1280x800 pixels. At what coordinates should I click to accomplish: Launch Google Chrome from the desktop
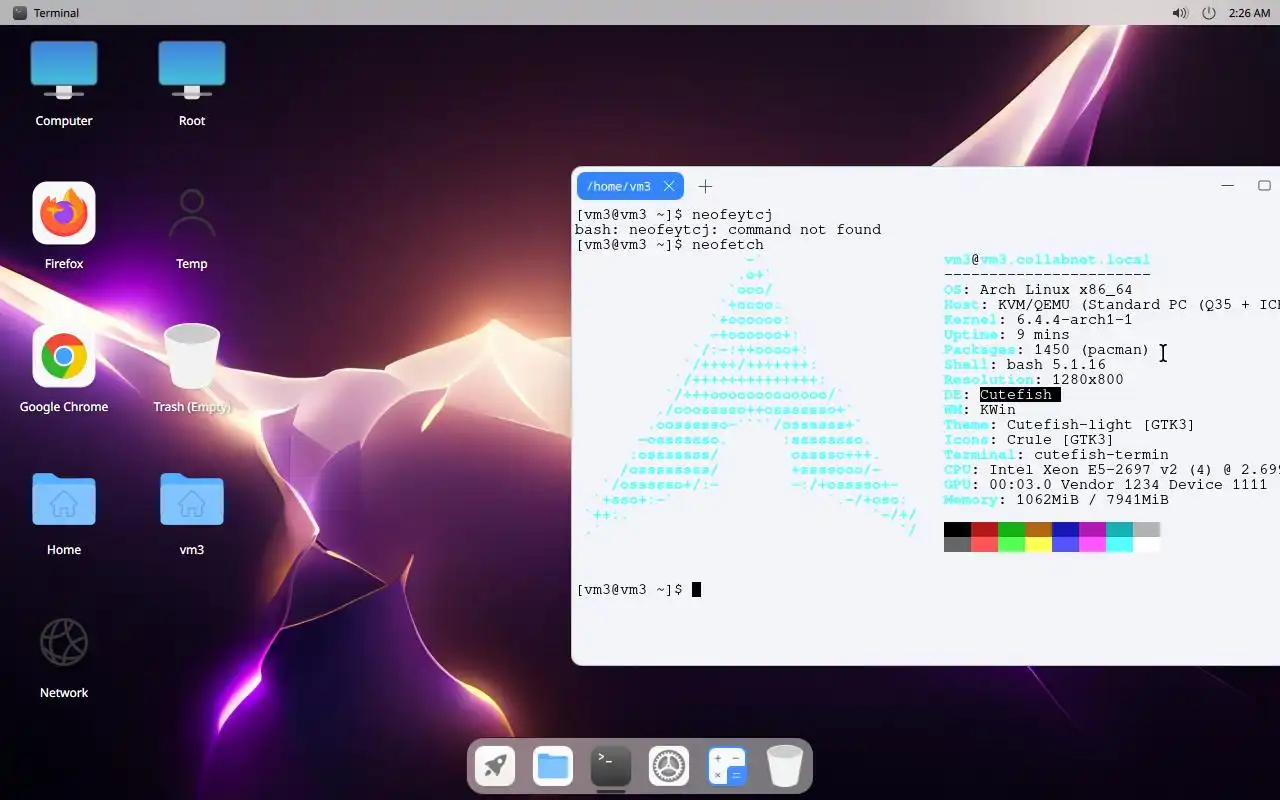click(64, 368)
